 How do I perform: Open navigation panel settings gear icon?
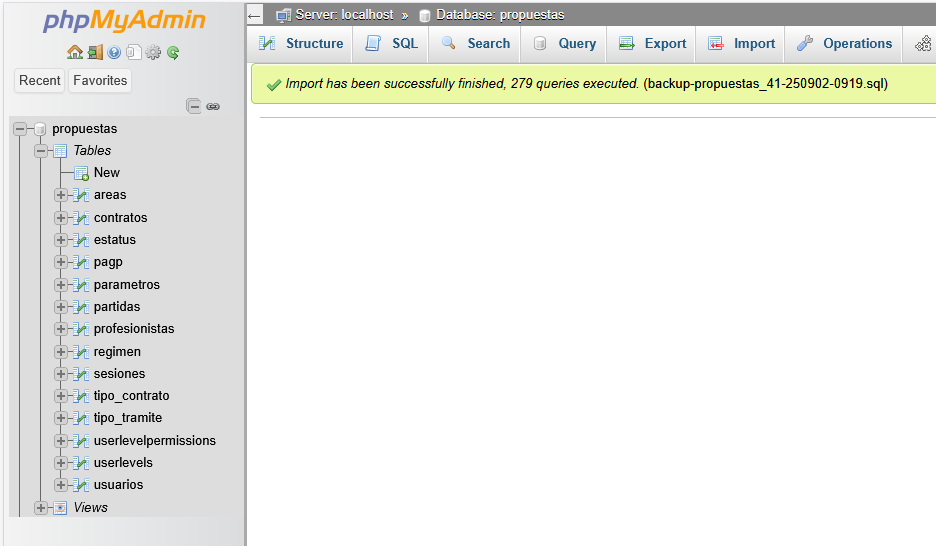[153, 52]
